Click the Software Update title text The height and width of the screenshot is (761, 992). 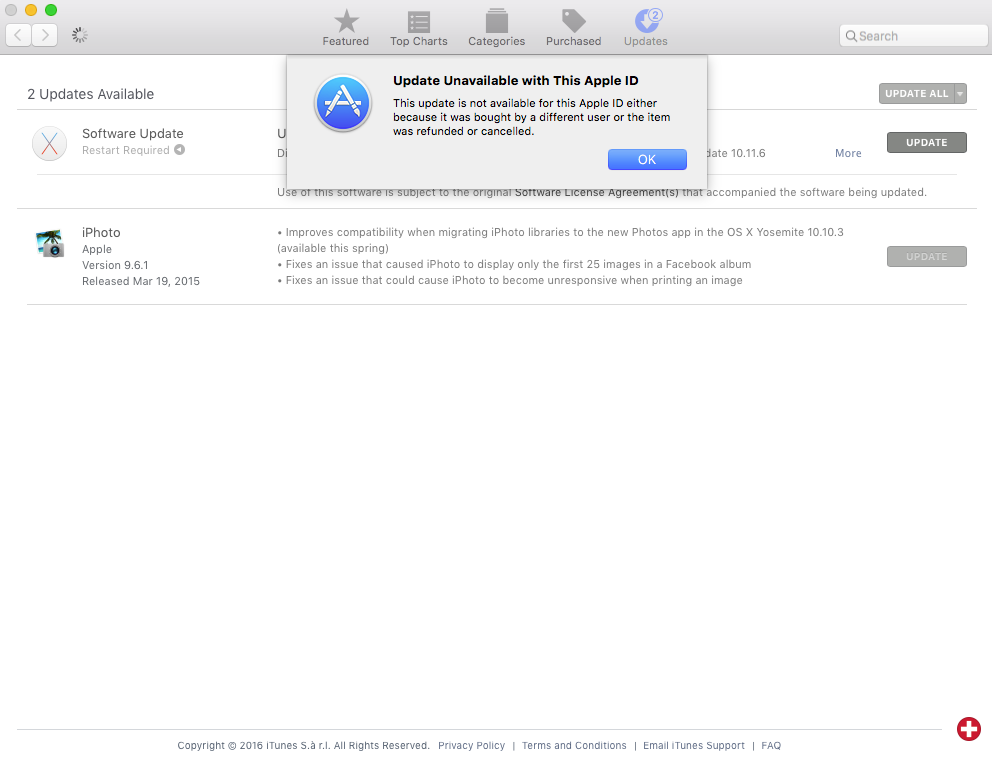click(x=133, y=133)
